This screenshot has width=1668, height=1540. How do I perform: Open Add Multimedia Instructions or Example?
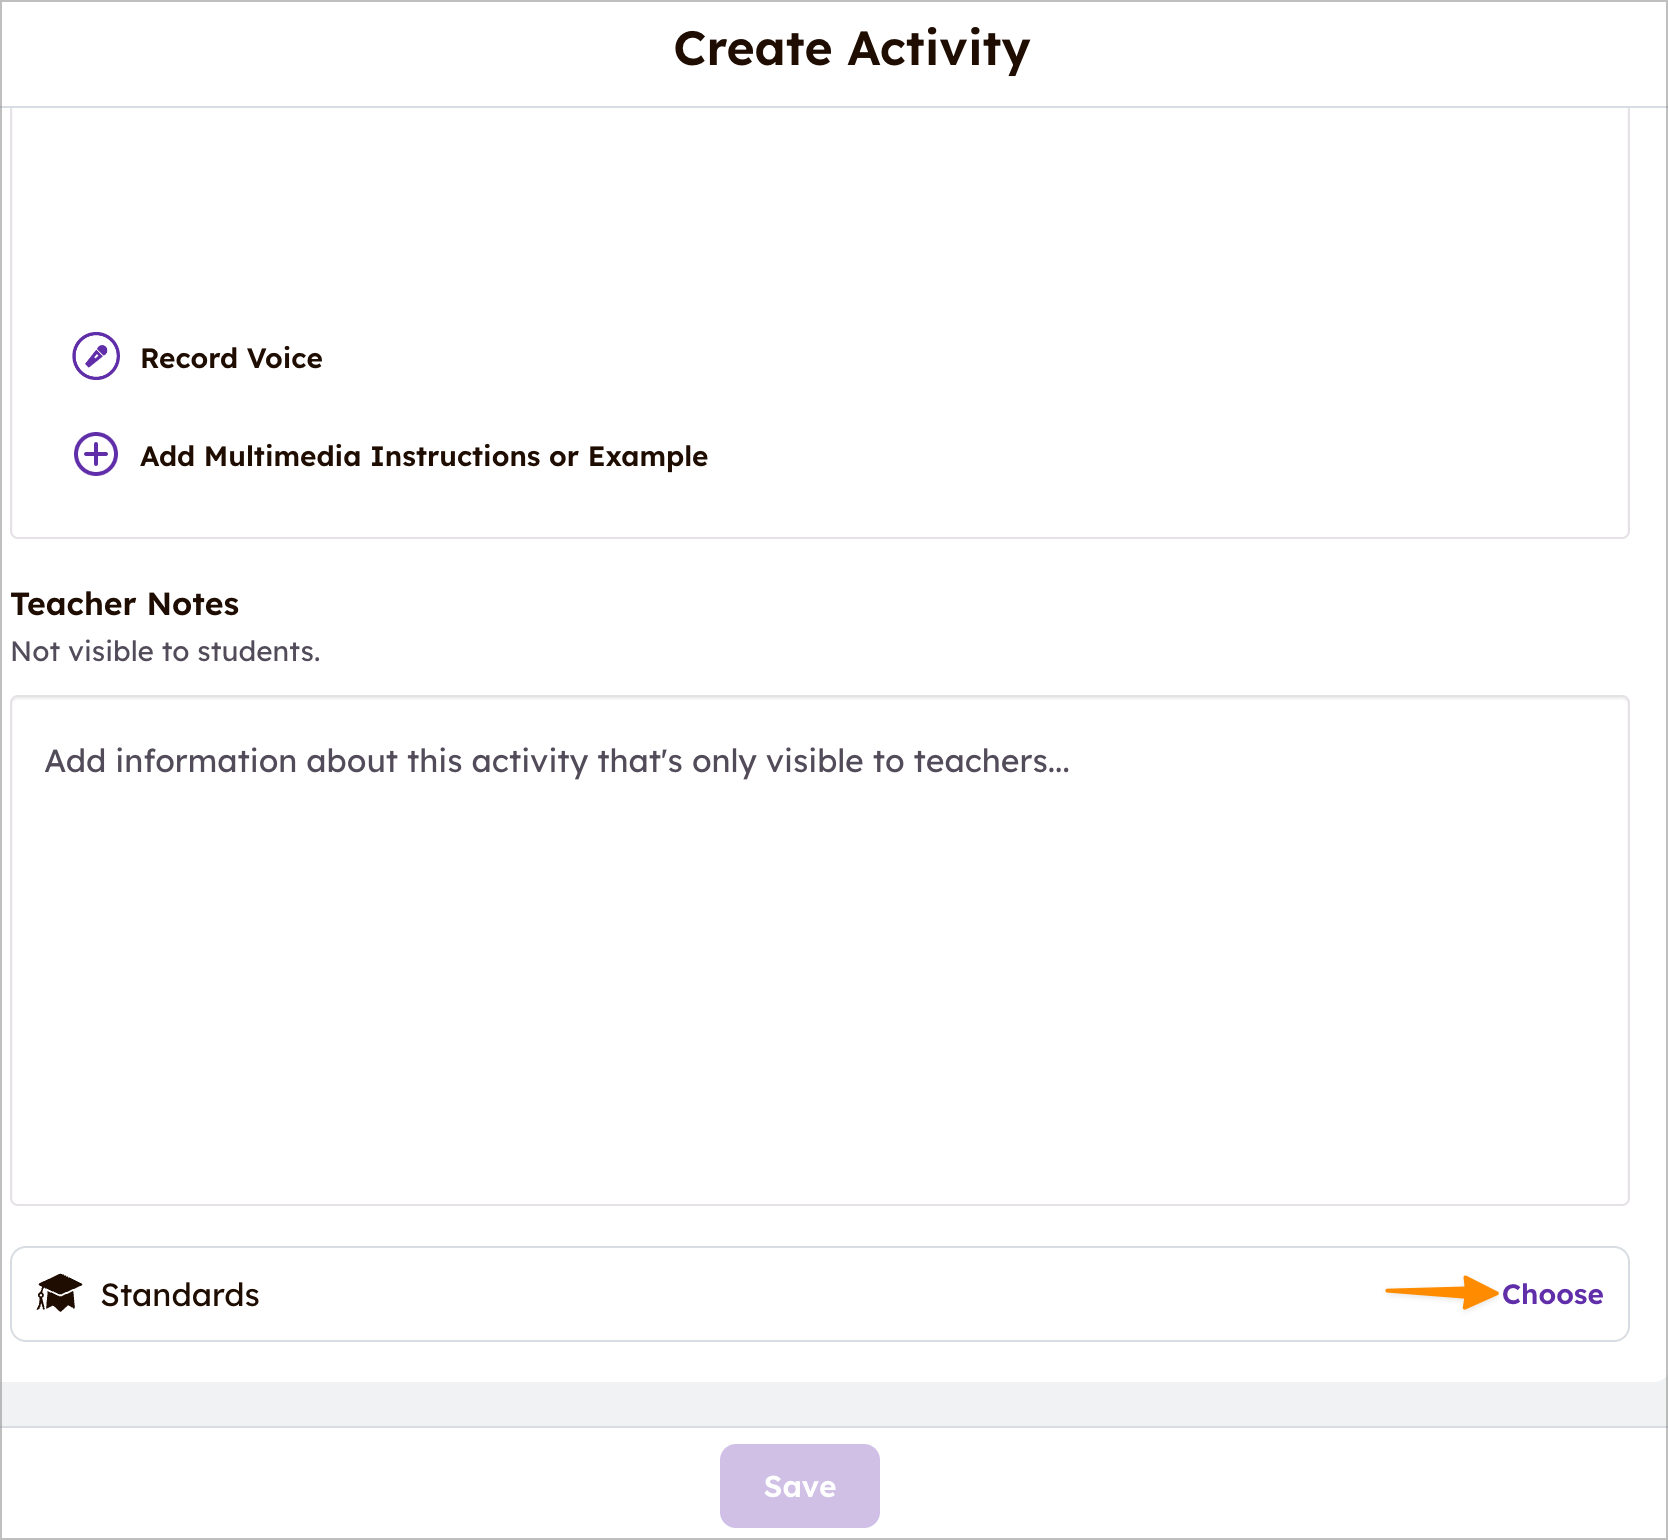pos(423,456)
